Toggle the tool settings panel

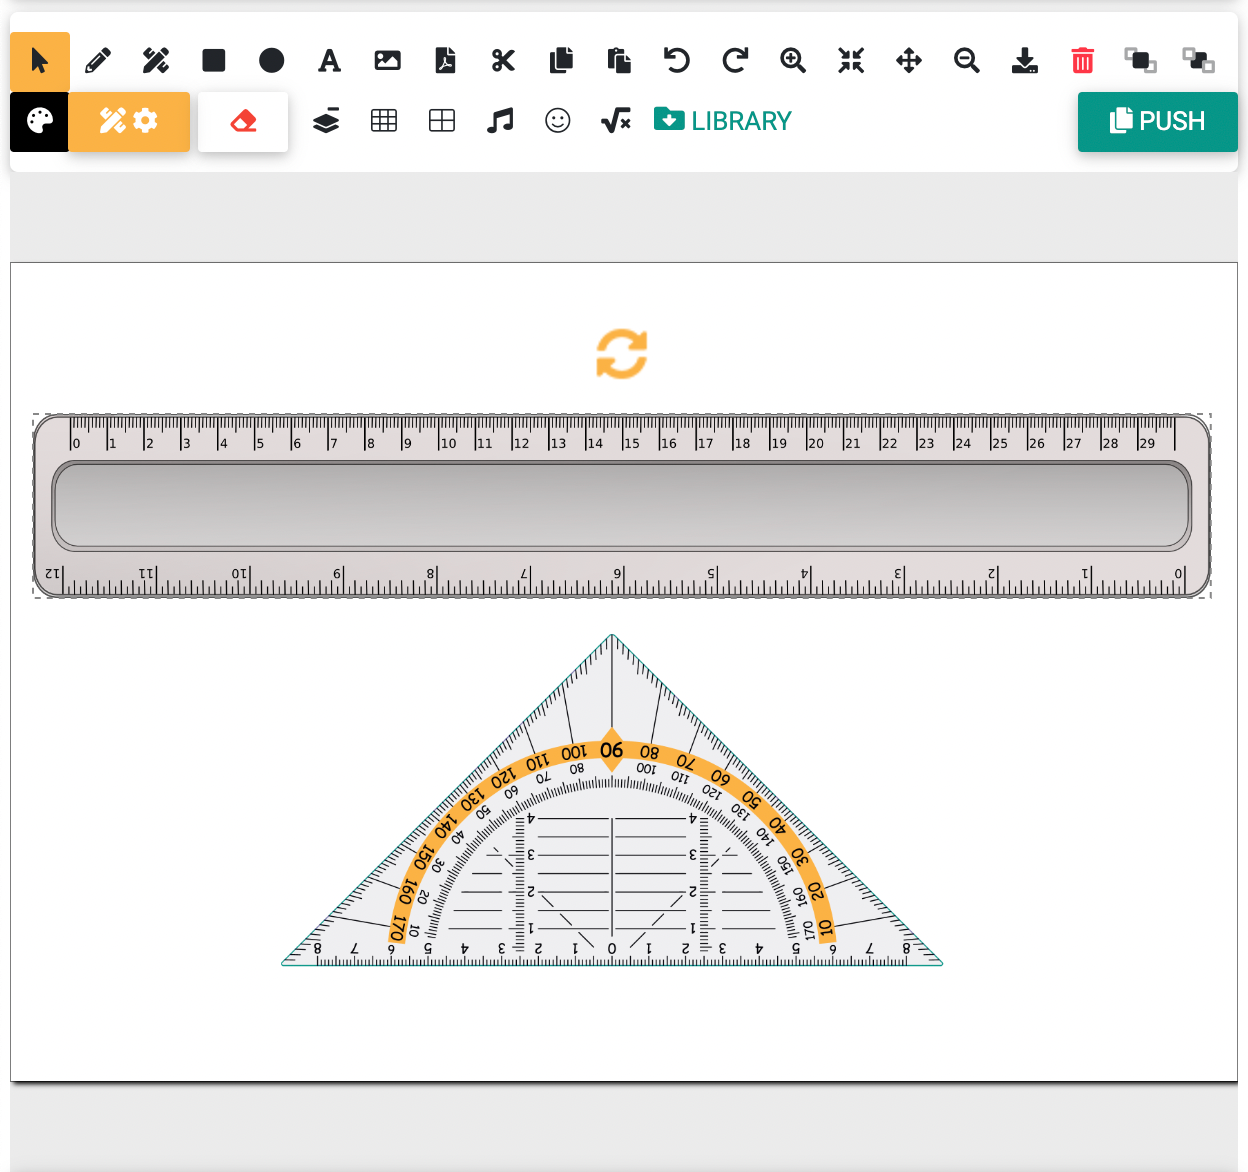129,121
